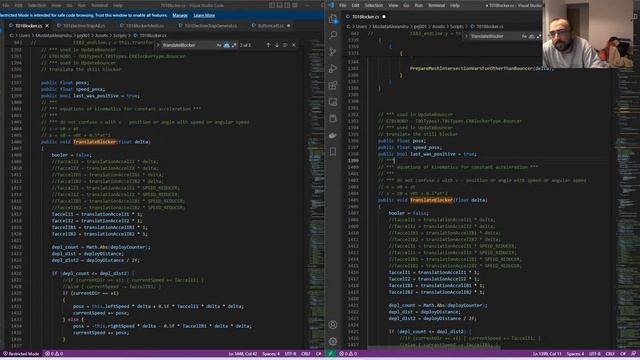
Task: Toggle Match Whole Word in left find widget
Action: click(x=227, y=45)
